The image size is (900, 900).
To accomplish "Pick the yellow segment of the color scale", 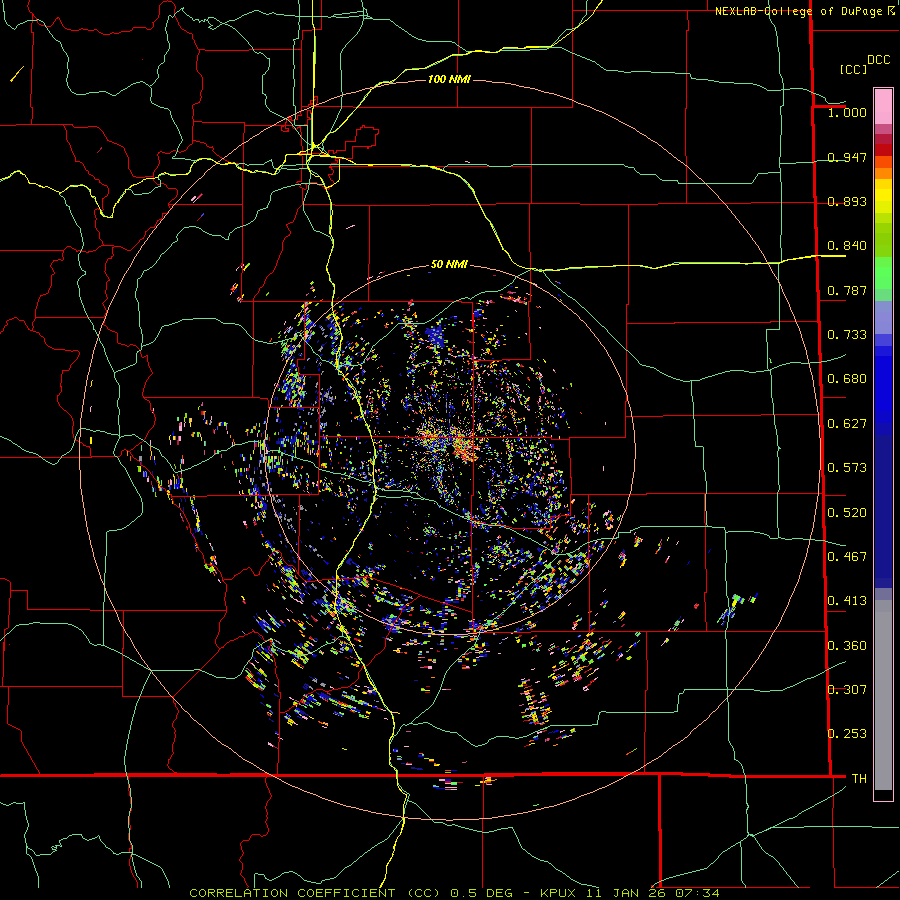I will point(883,196).
